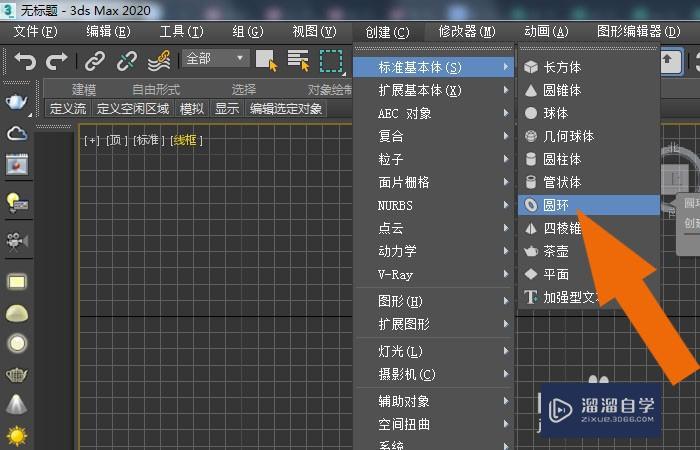700x450 pixels.
Task: Create a 几何球体 geosphere
Action: 588,136
